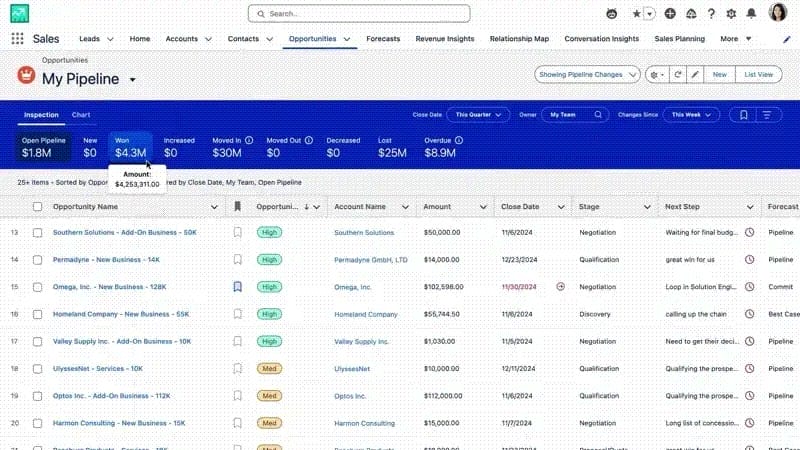800x450 pixels.
Task: Select the Open Pipeline $1.8M metric
Action: tap(43, 147)
